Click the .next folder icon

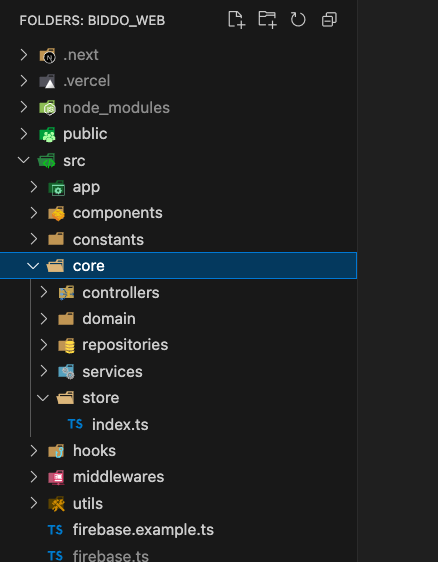pos(47,56)
